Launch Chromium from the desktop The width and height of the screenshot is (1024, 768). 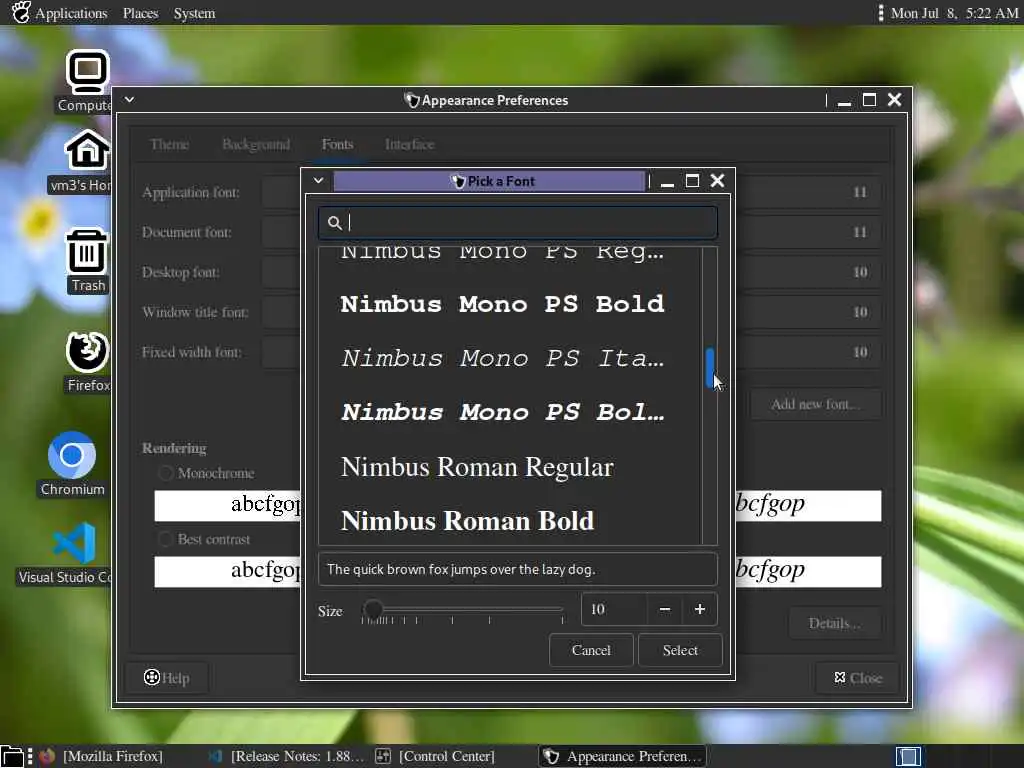[72, 464]
